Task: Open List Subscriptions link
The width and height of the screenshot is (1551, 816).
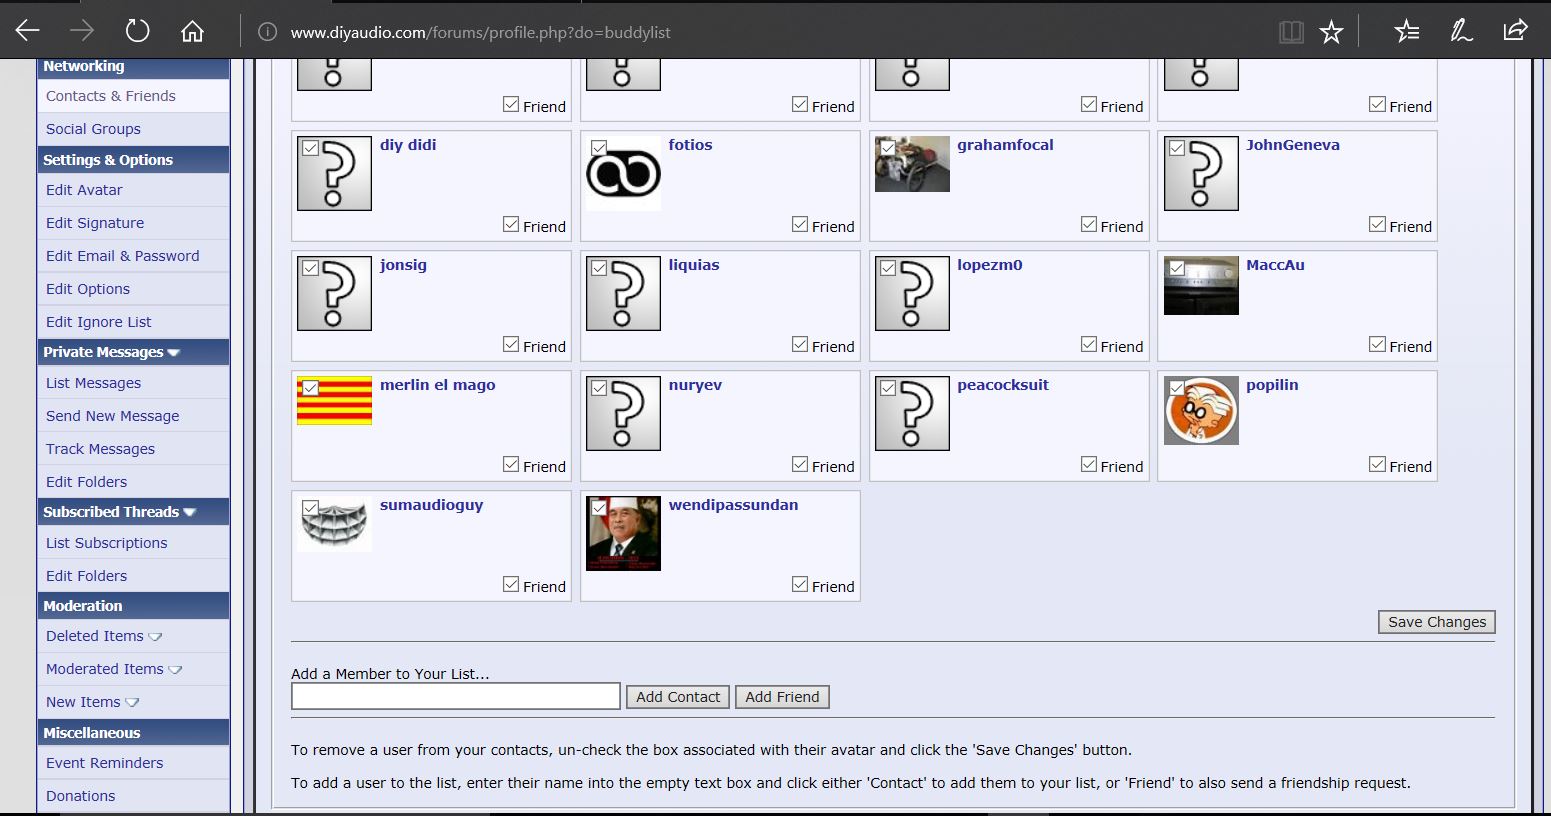Action: [106, 543]
